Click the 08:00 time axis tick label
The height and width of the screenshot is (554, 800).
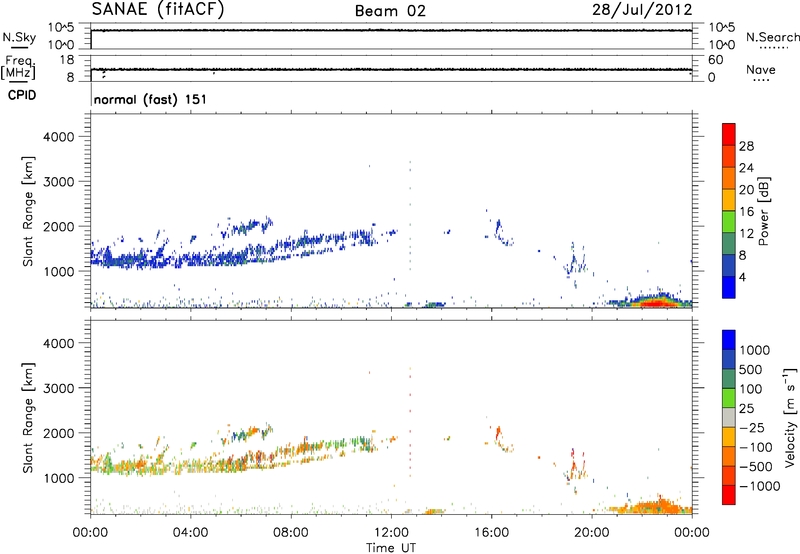pos(291,533)
